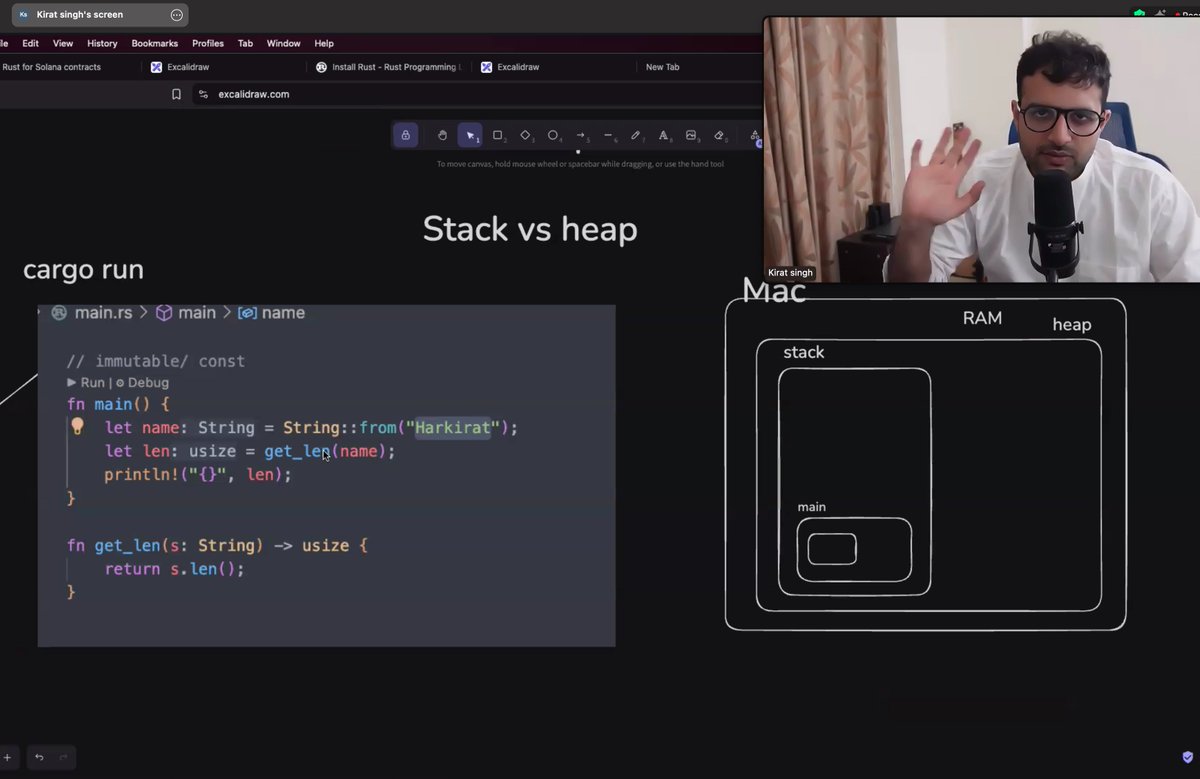Select the Hand tool in the Excalidraw toolbar
Image resolution: width=1200 pixels, height=779 pixels.
click(x=443, y=135)
